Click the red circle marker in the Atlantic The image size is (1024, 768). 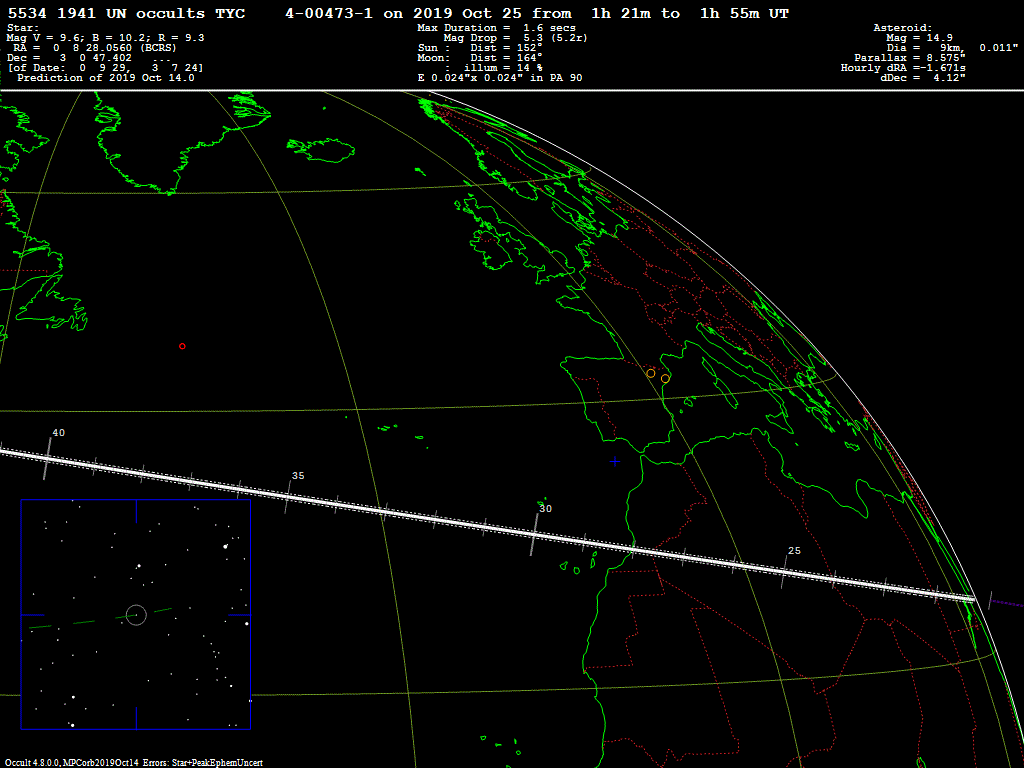182,346
